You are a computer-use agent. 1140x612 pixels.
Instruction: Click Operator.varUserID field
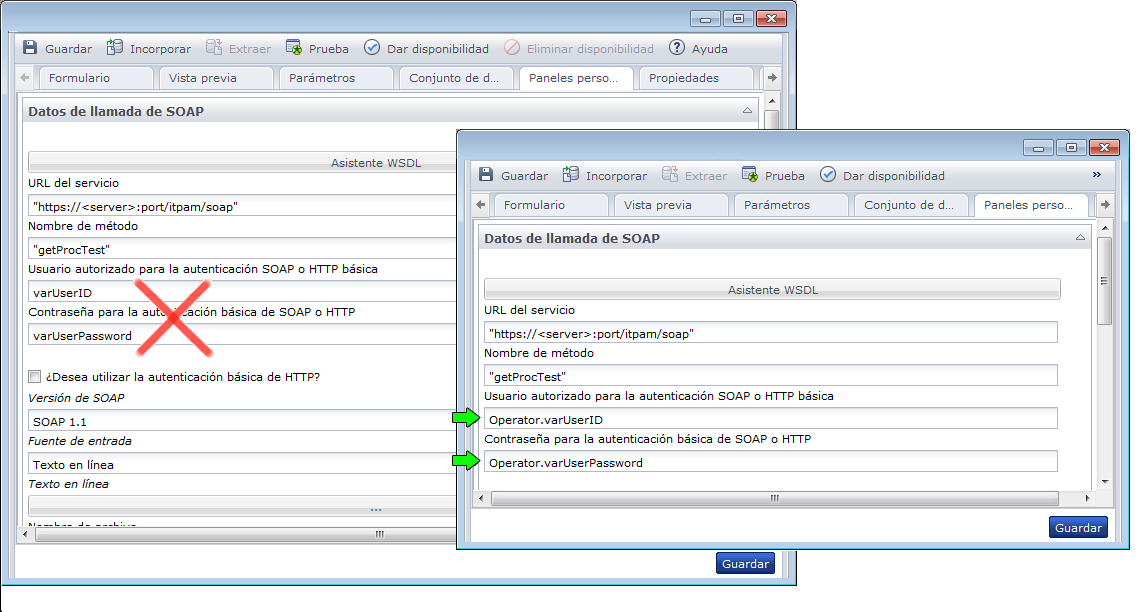pos(771,419)
